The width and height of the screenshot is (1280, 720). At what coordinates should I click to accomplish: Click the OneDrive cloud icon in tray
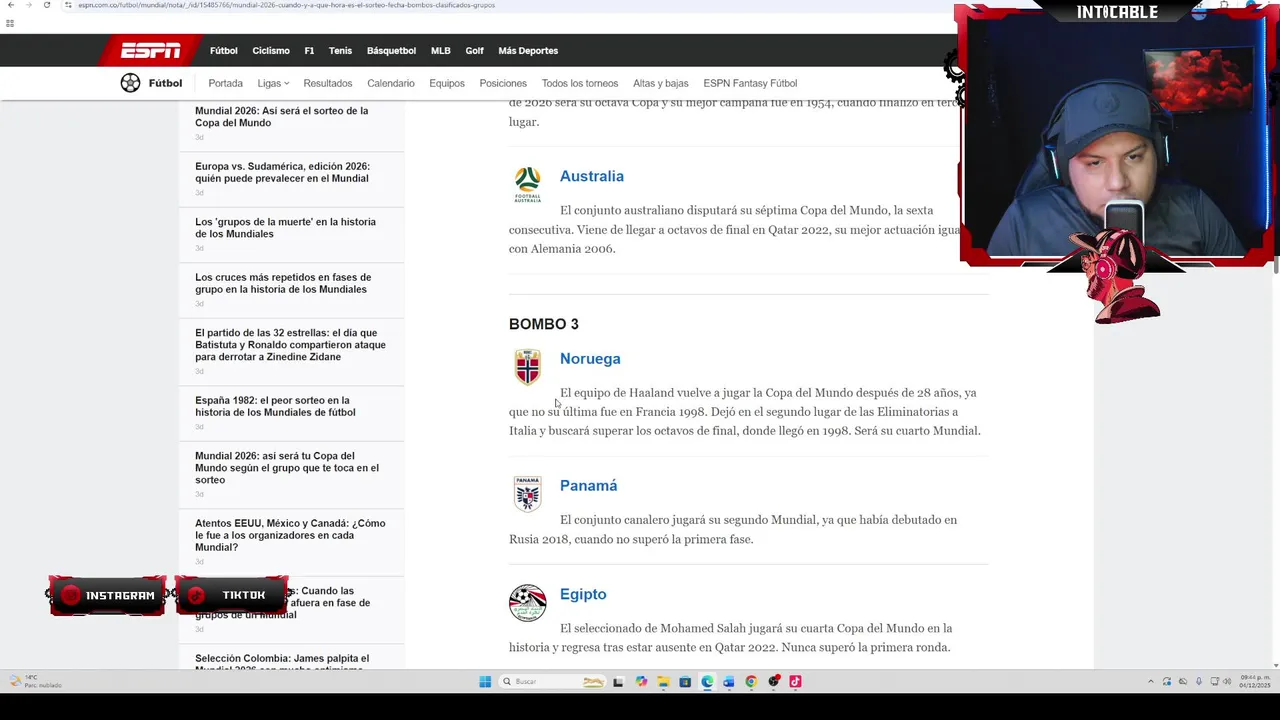click(1183, 681)
